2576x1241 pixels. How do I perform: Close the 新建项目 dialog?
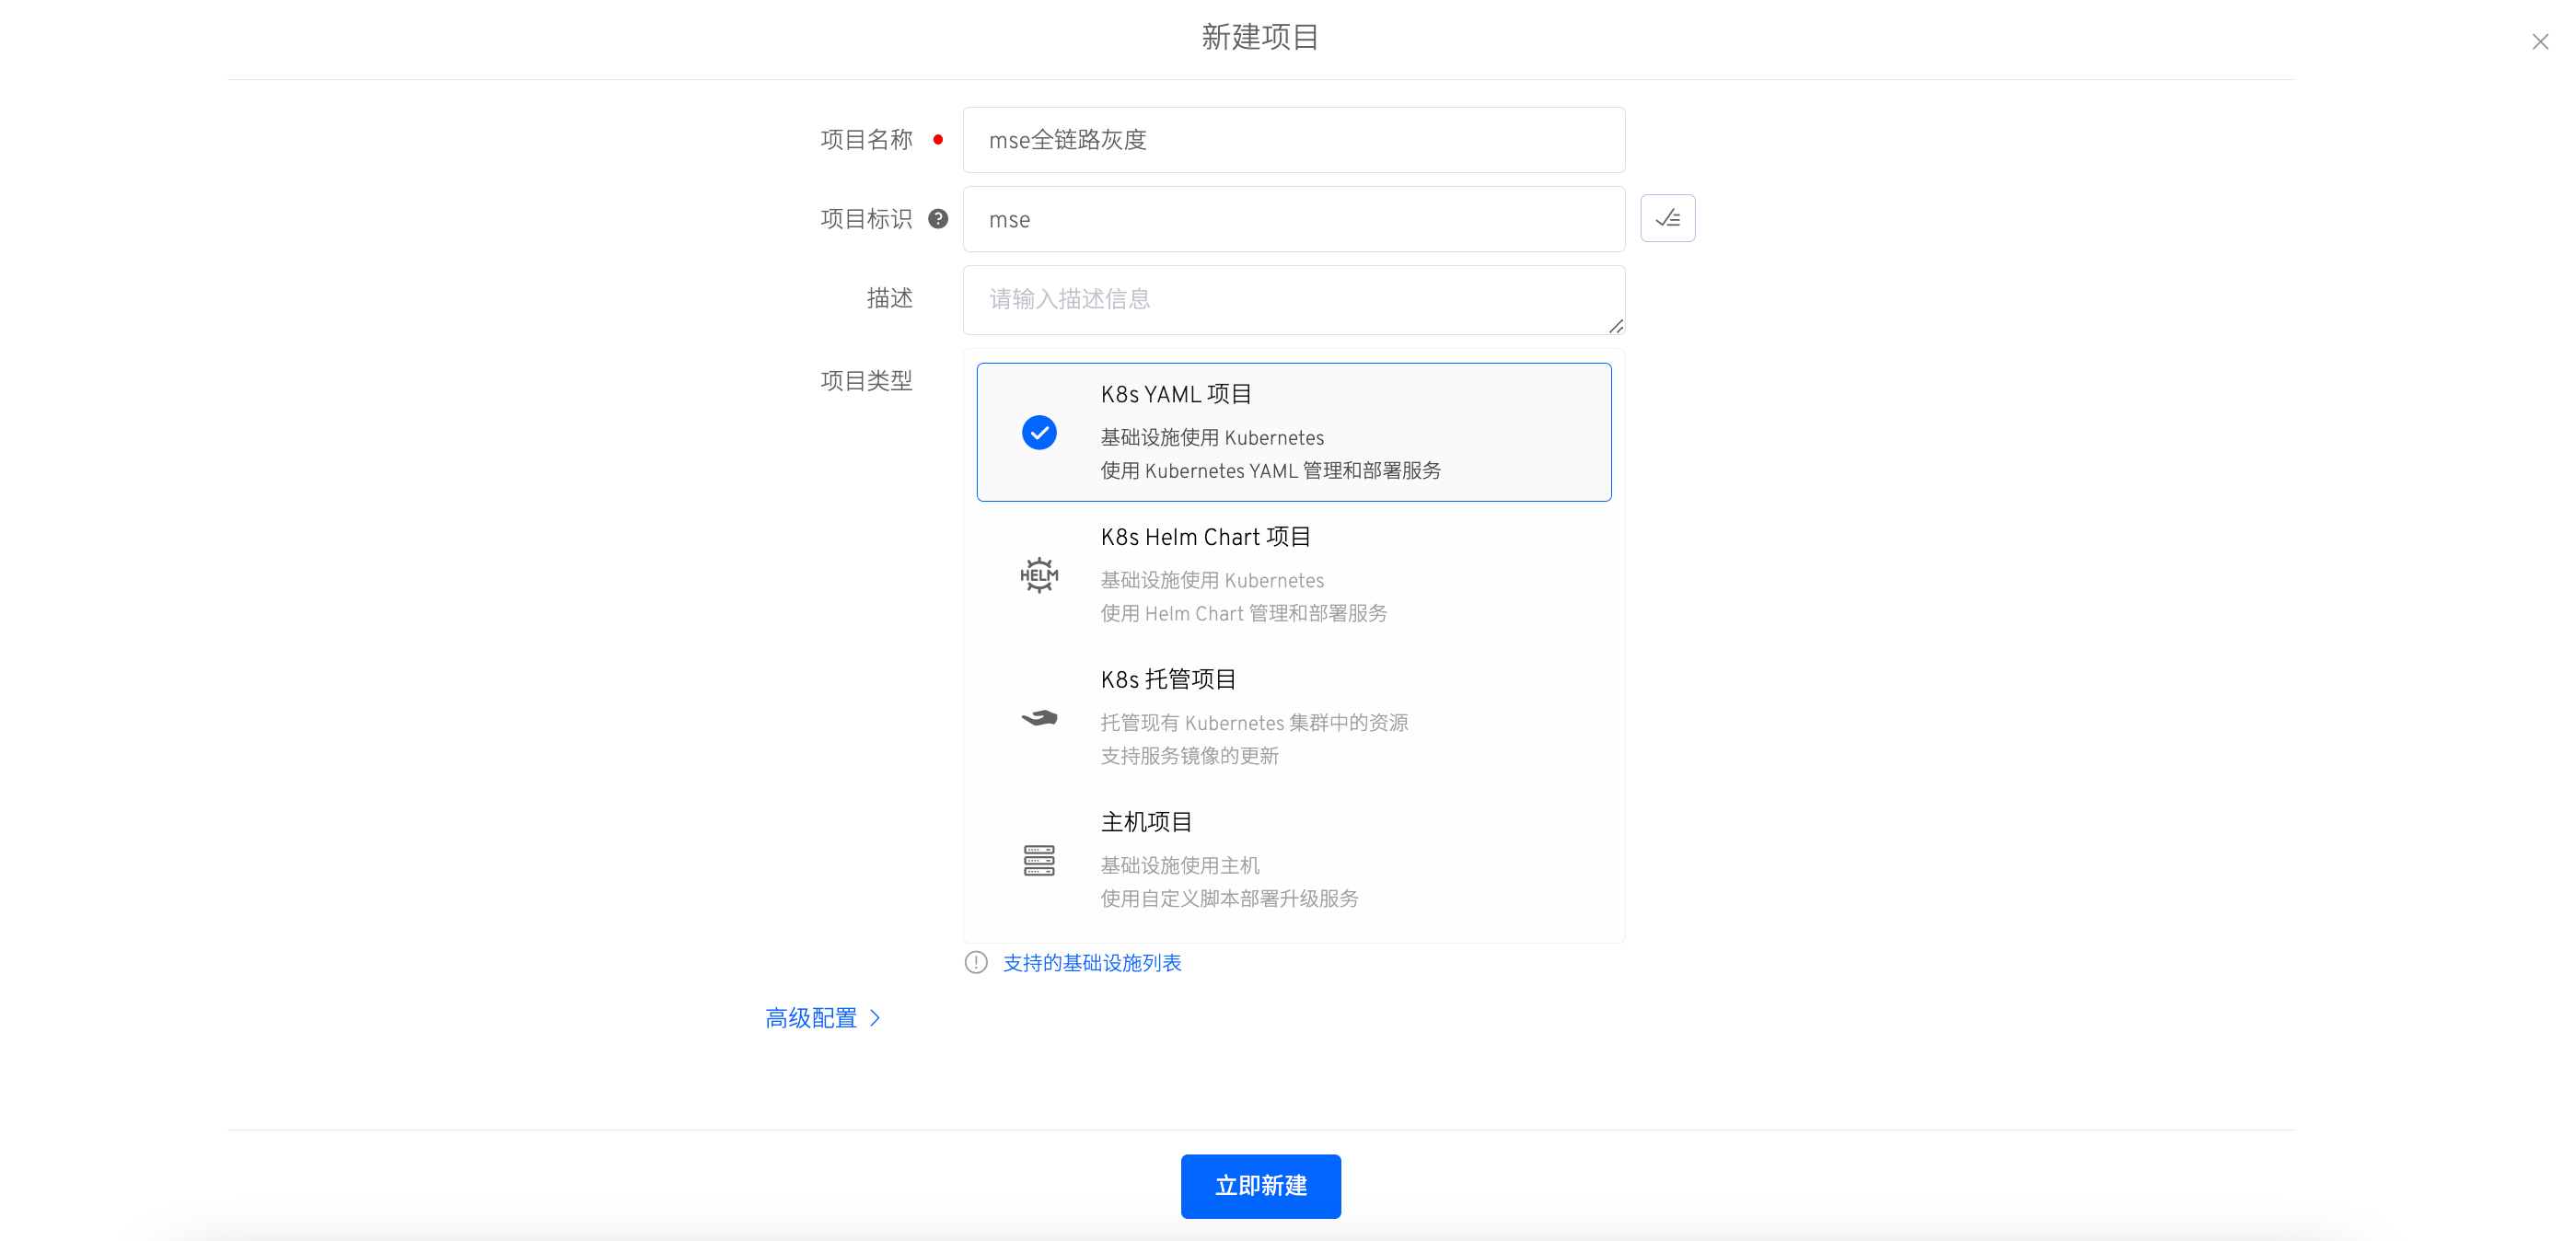pos(2539,42)
